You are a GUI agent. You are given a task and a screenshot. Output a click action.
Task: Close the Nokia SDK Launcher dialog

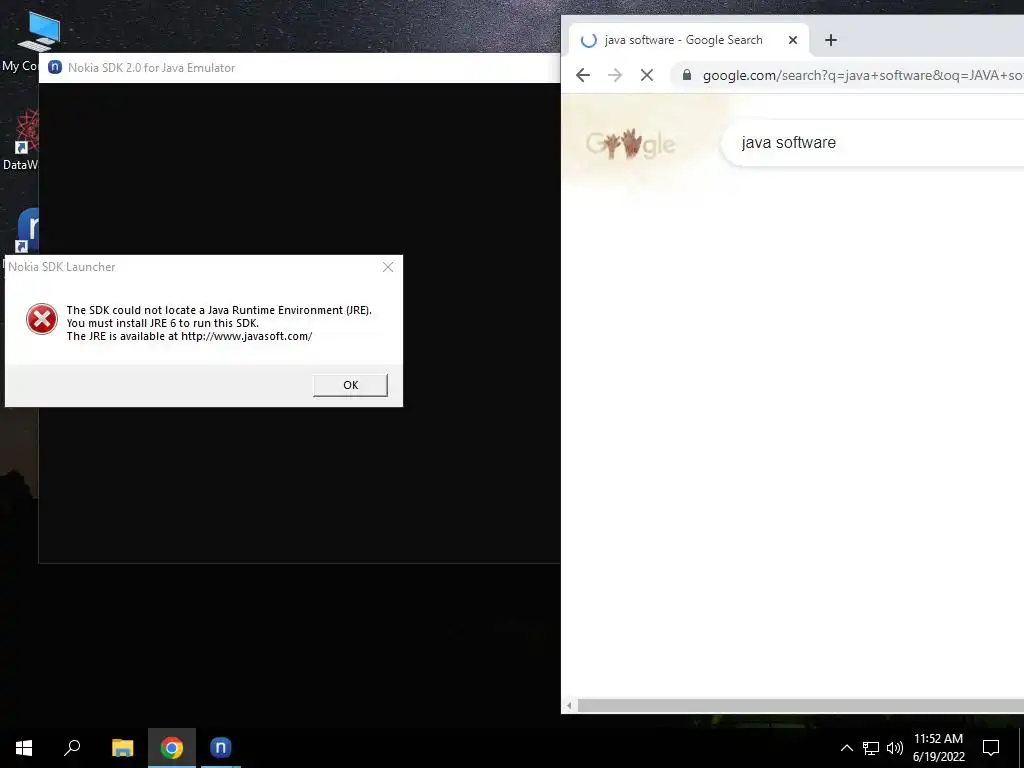tap(388, 267)
